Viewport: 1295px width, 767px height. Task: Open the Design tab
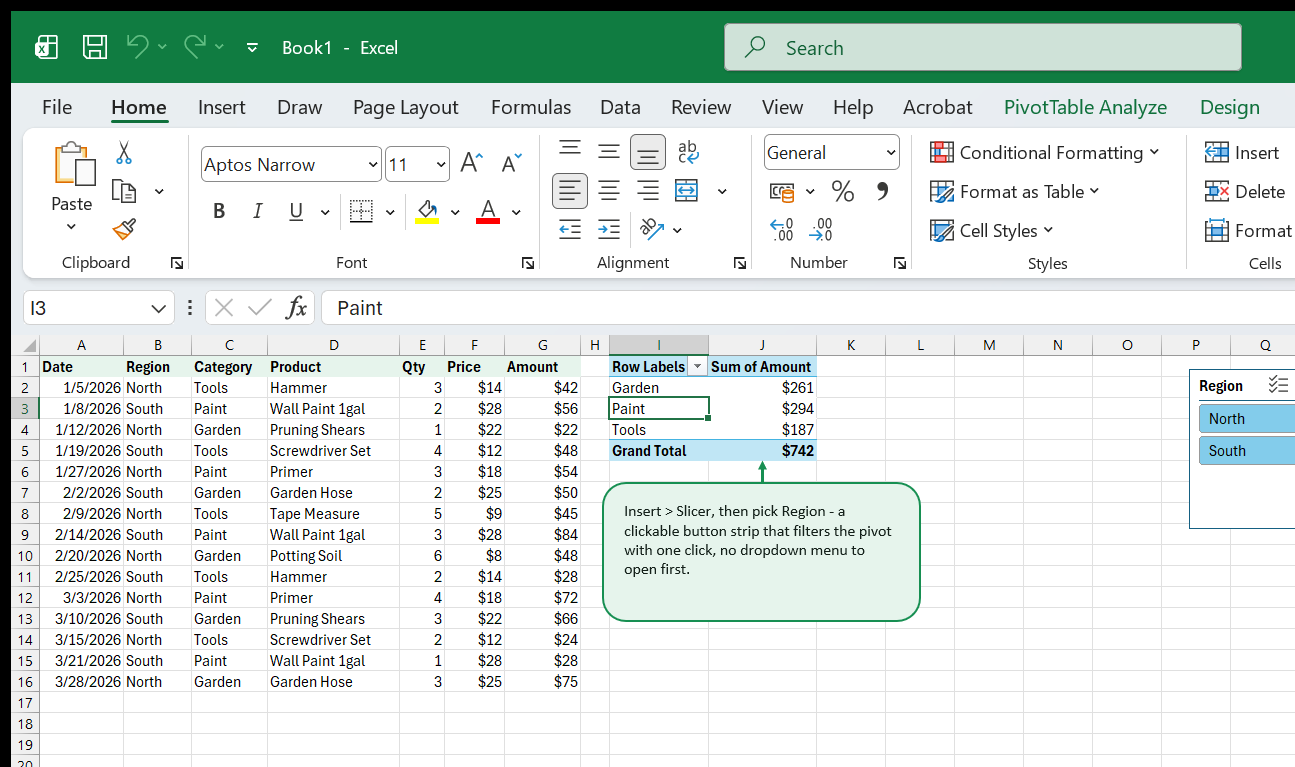point(1230,107)
